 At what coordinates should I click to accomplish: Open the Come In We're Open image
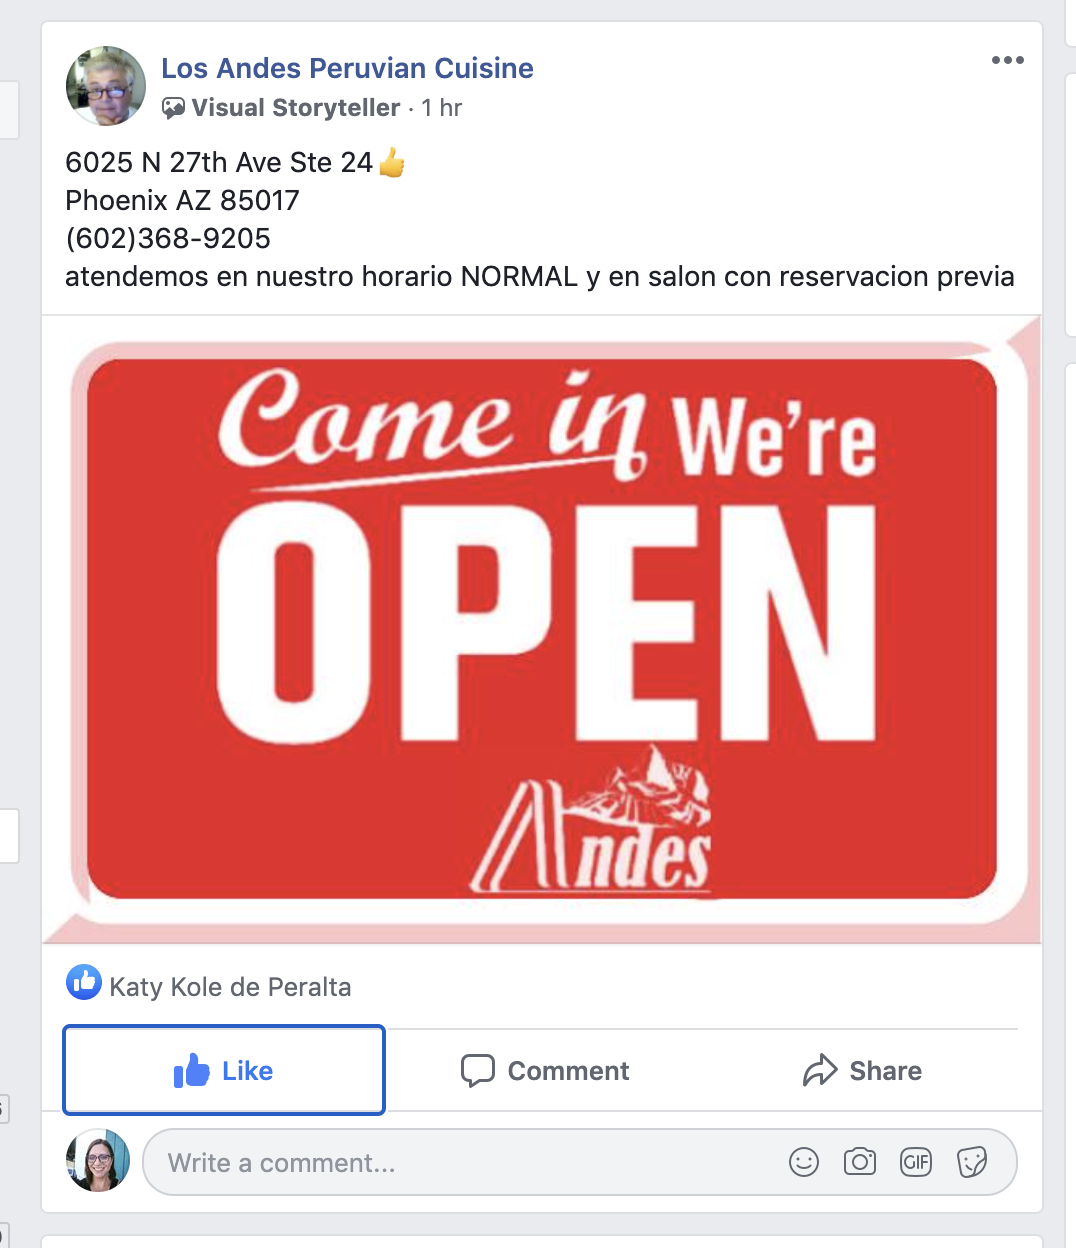[x=541, y=629]
